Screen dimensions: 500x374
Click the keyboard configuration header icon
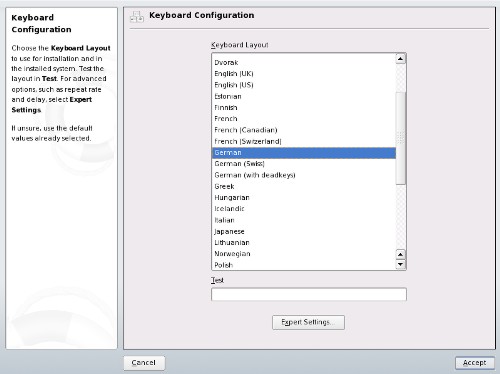(x=137, y=16)
